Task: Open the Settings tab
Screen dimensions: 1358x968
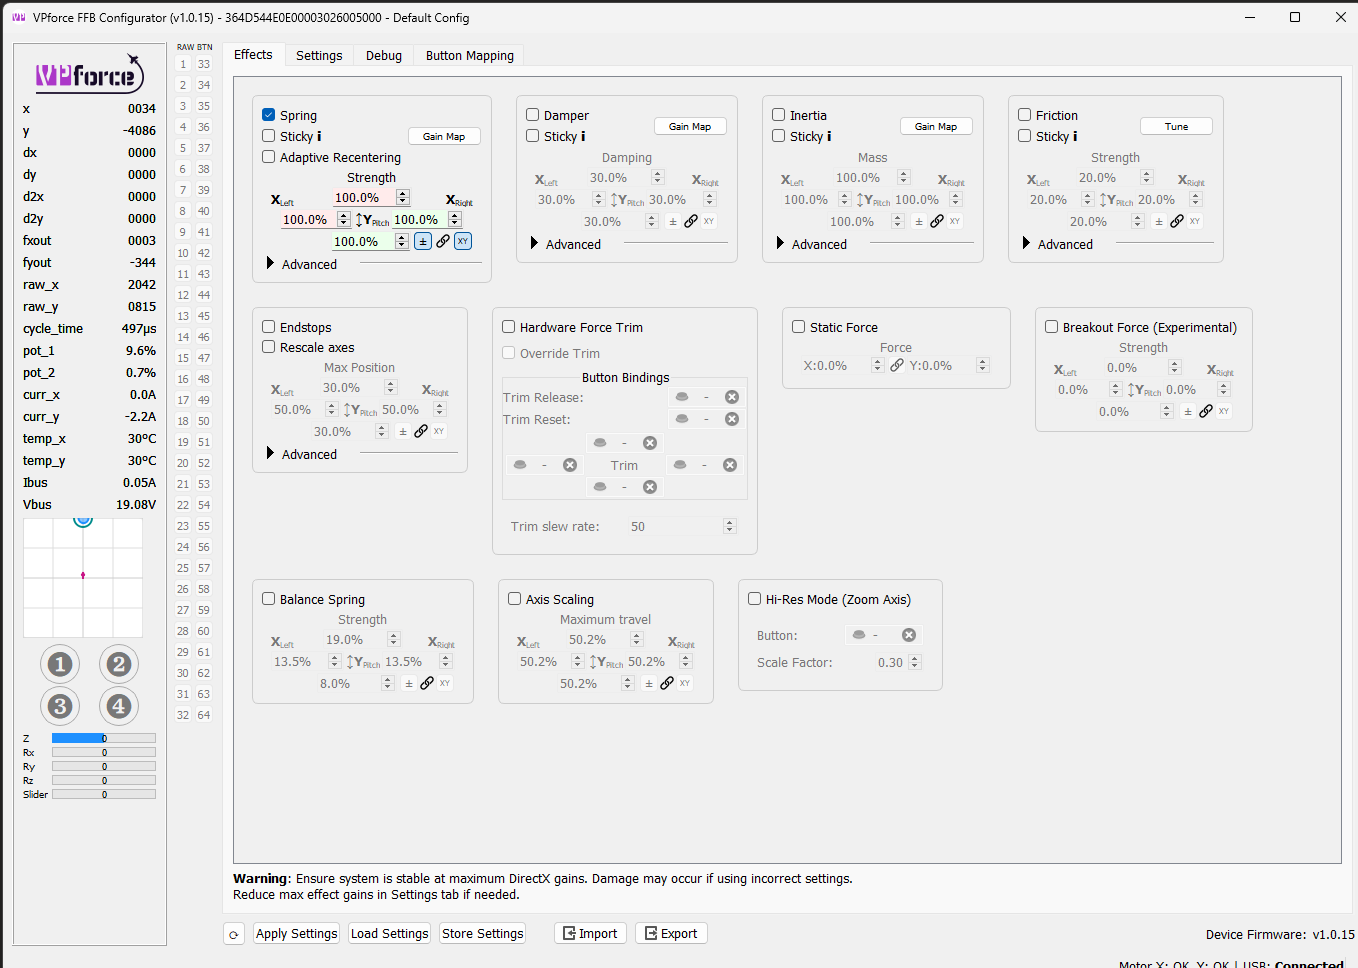Action: [x=319, y=56]
